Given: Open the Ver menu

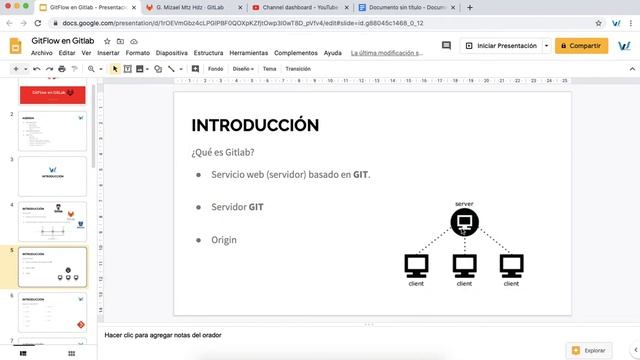Looking at the screenshot, I should click(86, 53).
